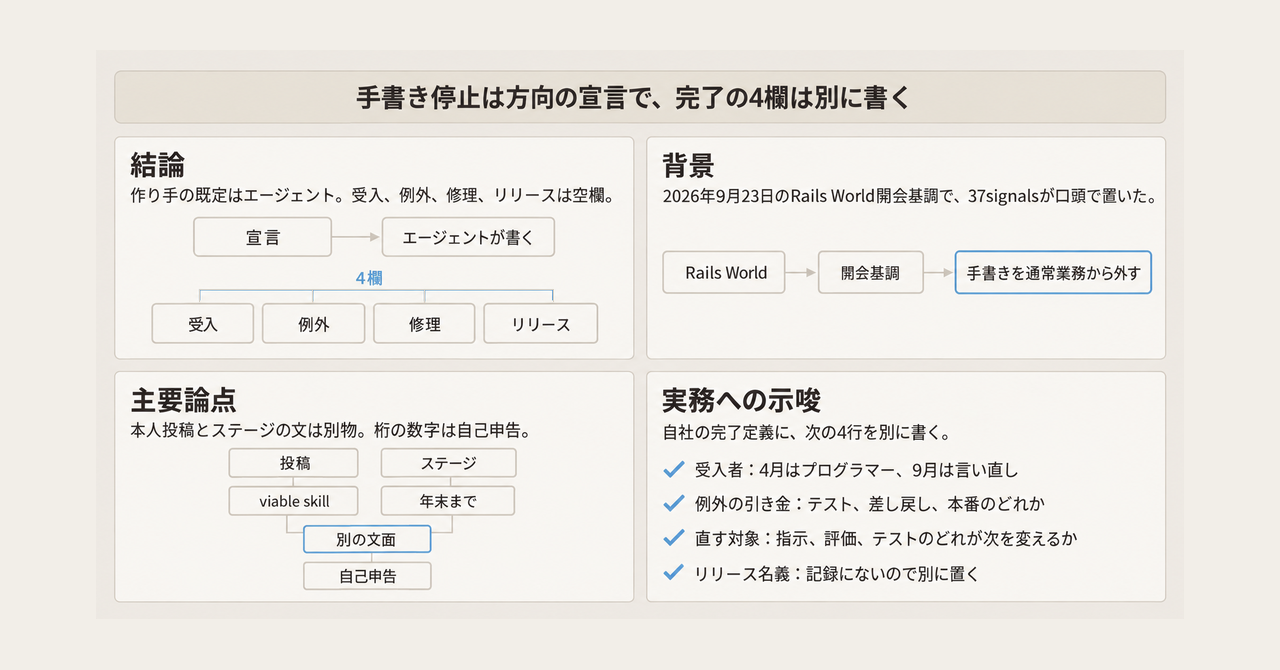Select the viable skill box

click(294, 501)
